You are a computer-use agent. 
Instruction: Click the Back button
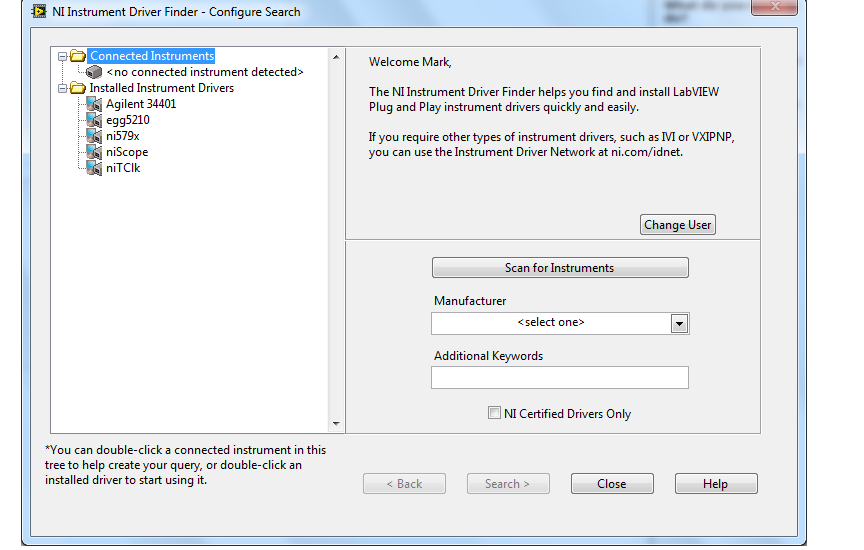404,484
